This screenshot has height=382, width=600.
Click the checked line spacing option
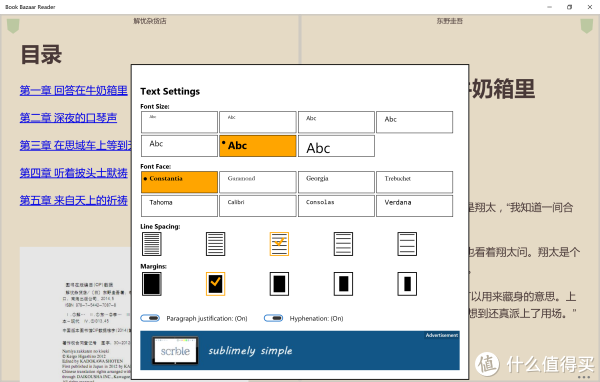[x=279, y=244]
